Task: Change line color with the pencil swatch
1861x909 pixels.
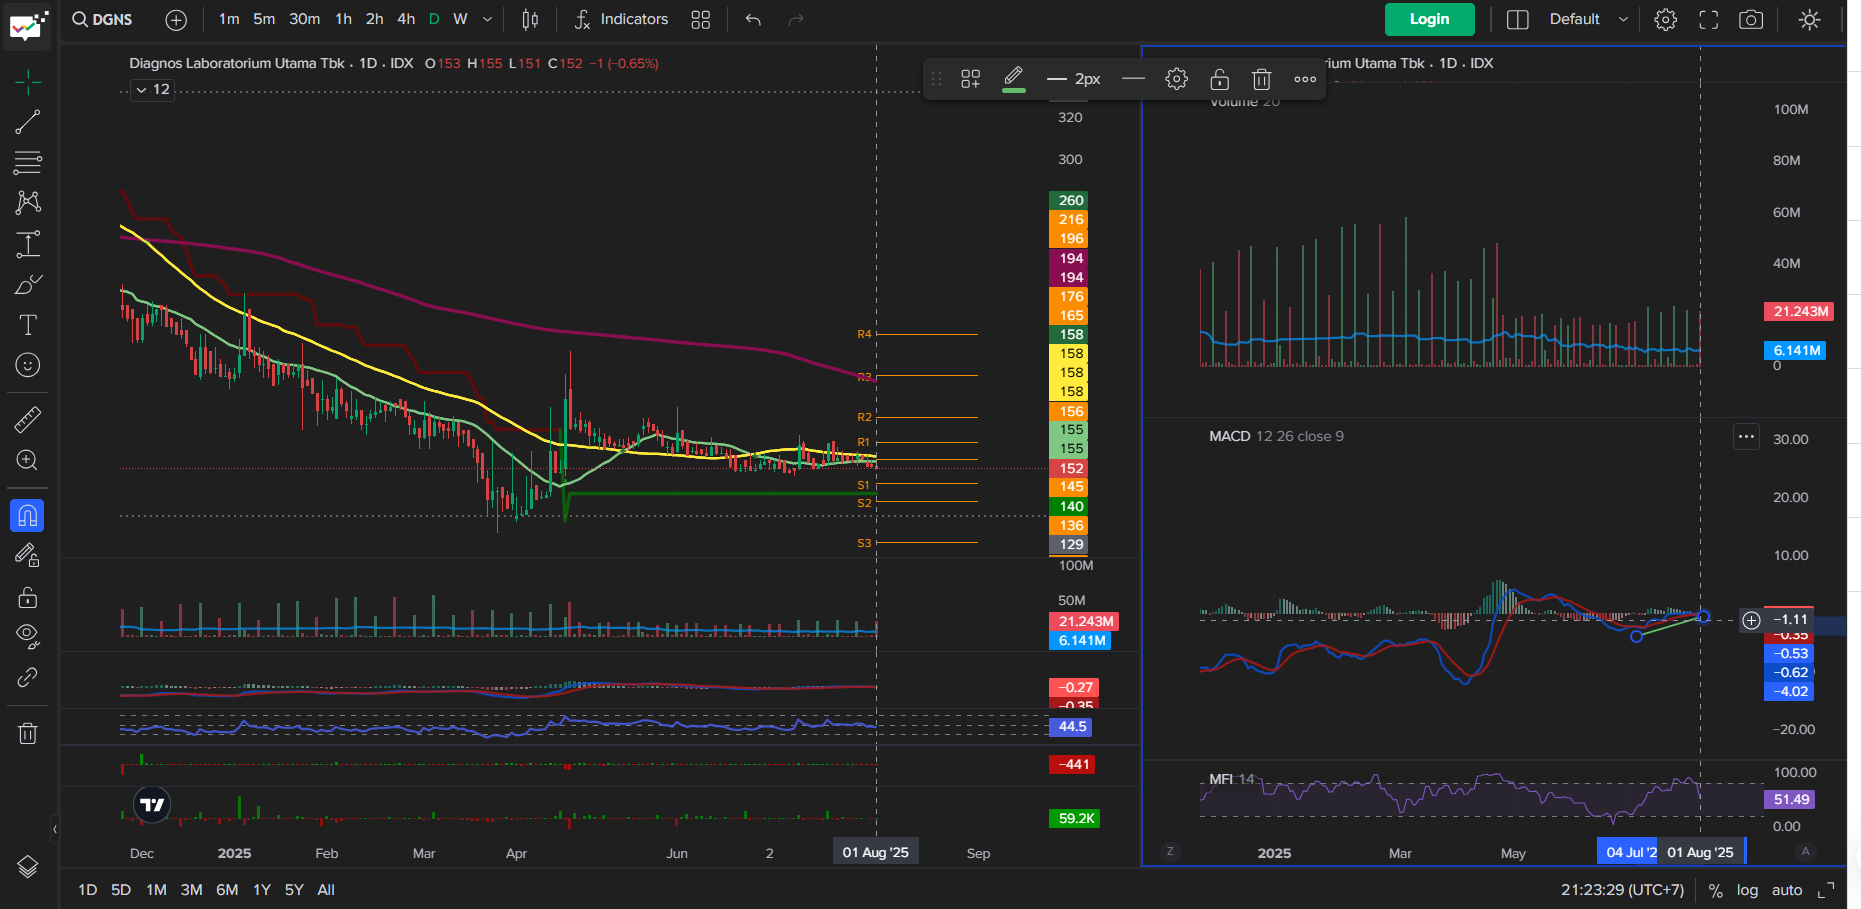Action: tap(1013, 79)
